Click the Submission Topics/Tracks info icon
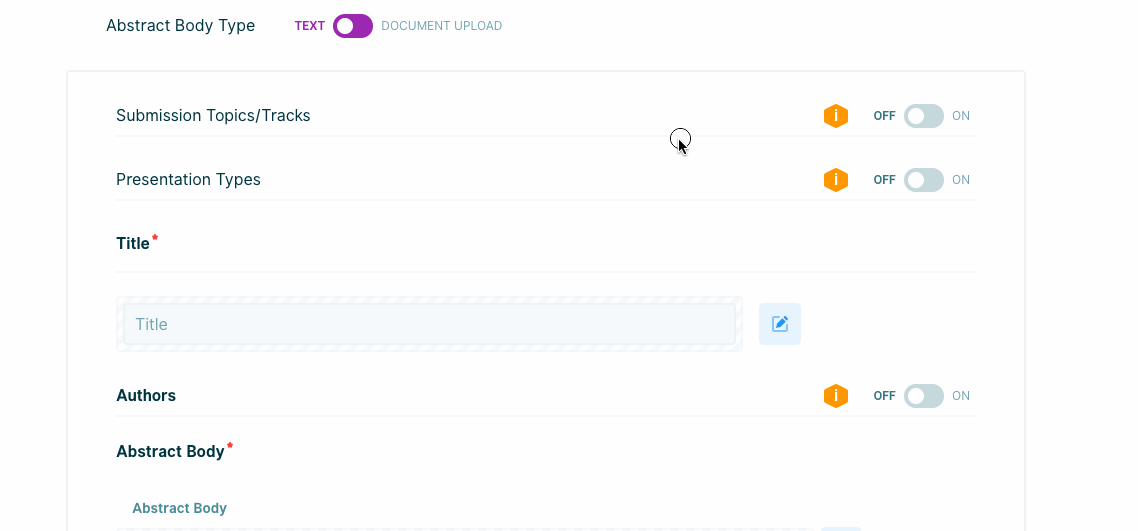The height and width of the screenshot is (531, 1138). click(835, 116)
